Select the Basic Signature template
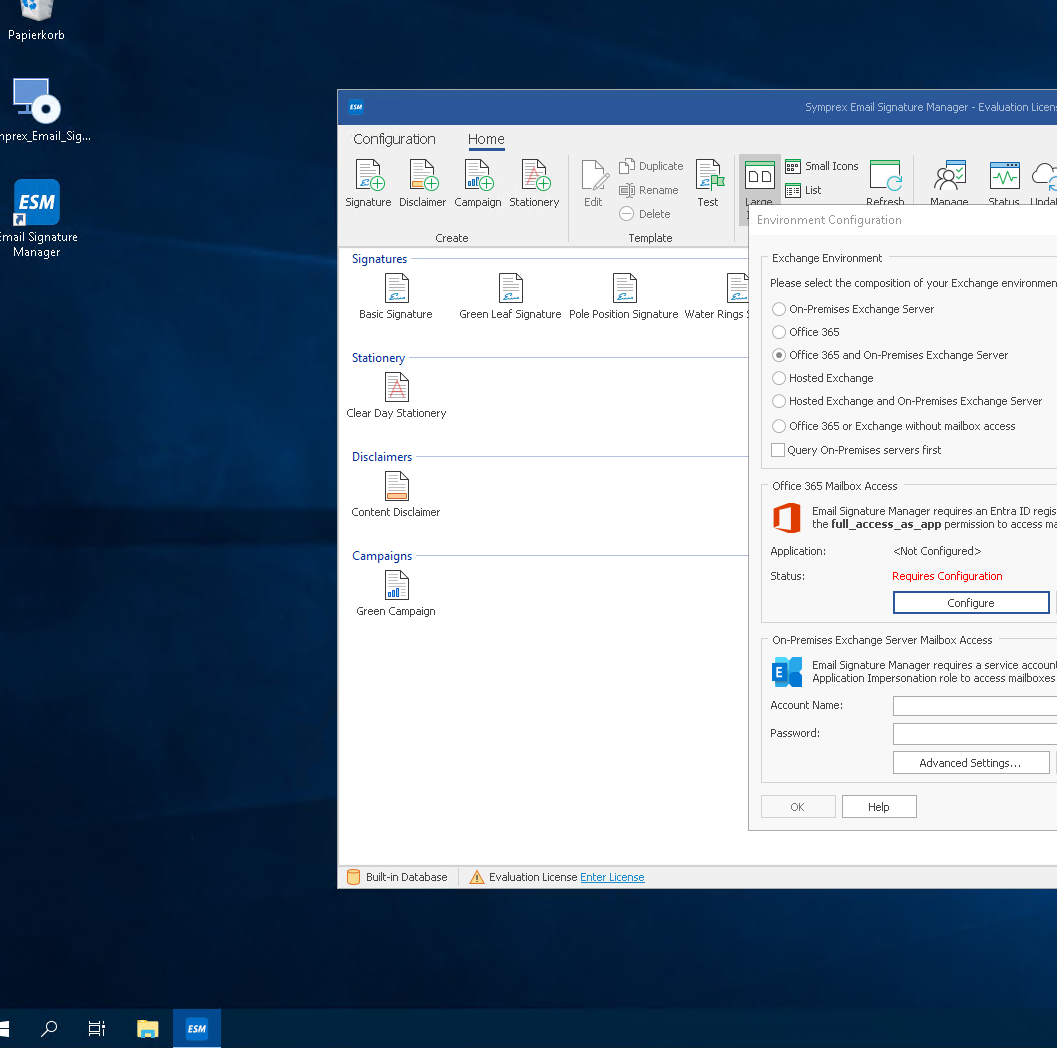Viewport: 1057px width, 1048px height. 396,296
